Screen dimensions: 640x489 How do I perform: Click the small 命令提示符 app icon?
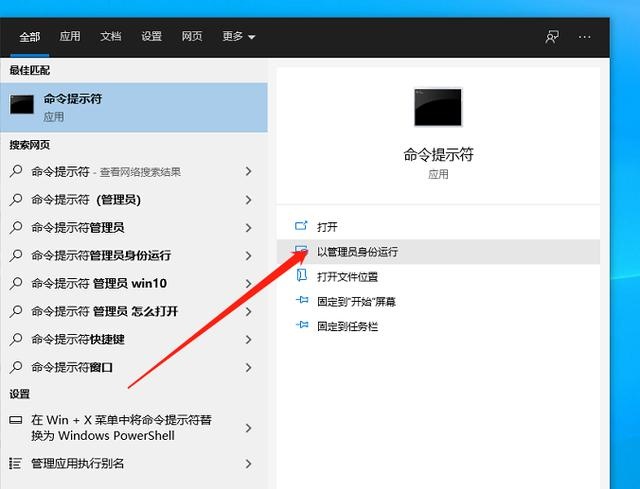pyautogui.click(x=22, y=104)
